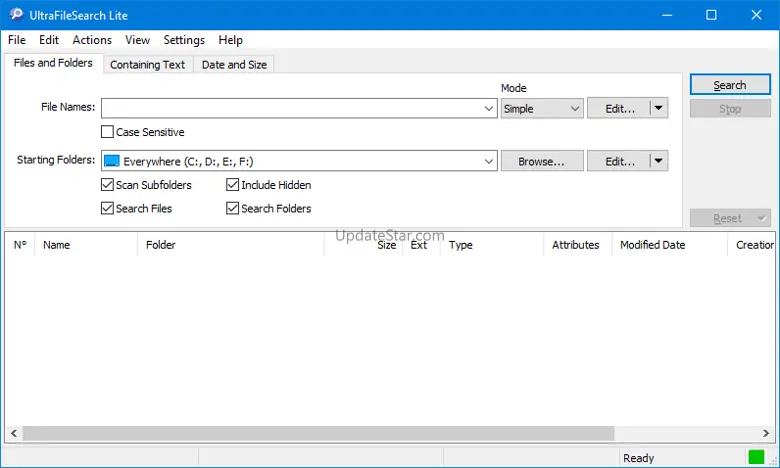Open the Settings menu

tap(184, 40)
